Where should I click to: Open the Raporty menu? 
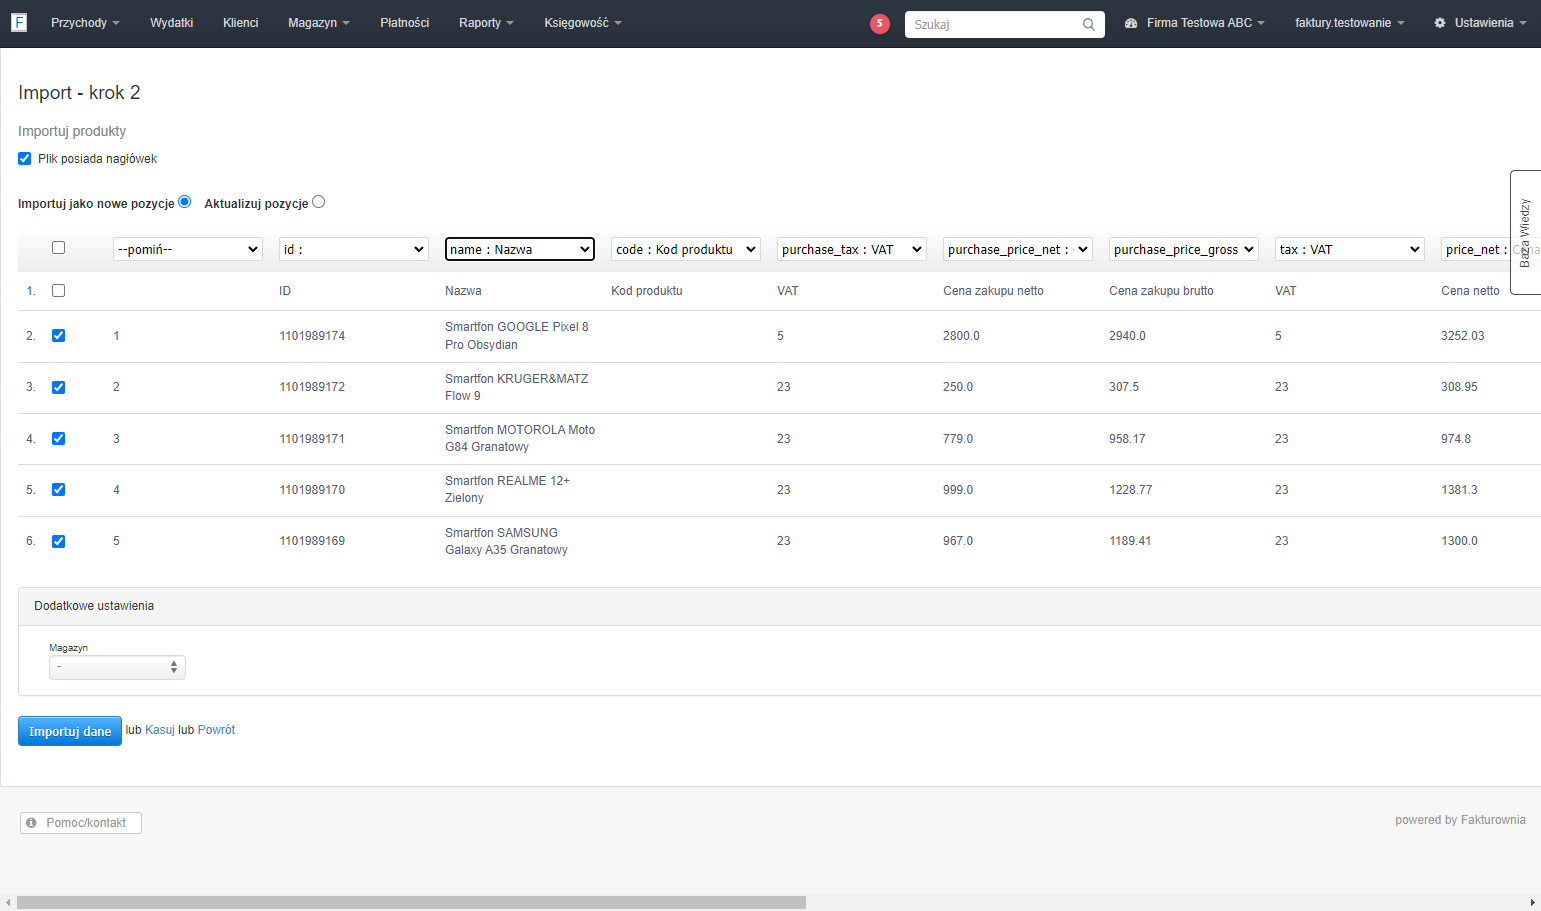click(x=486, y=23)
